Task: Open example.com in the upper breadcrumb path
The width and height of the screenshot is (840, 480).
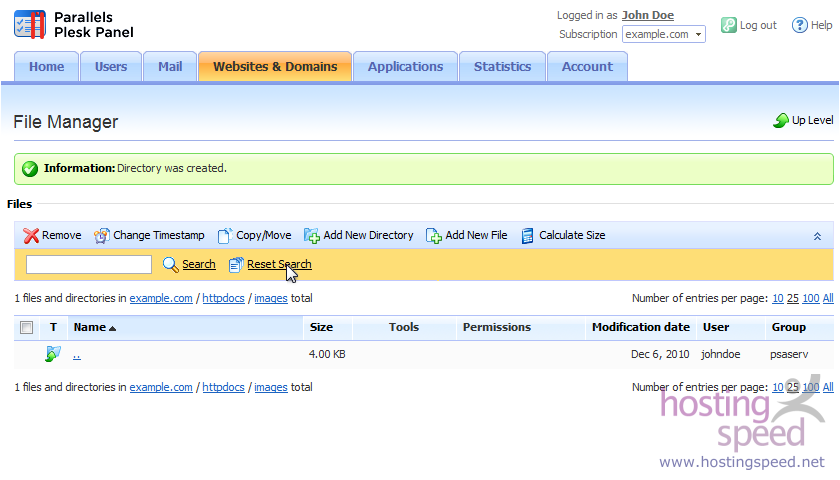Action: click(161, 298)
